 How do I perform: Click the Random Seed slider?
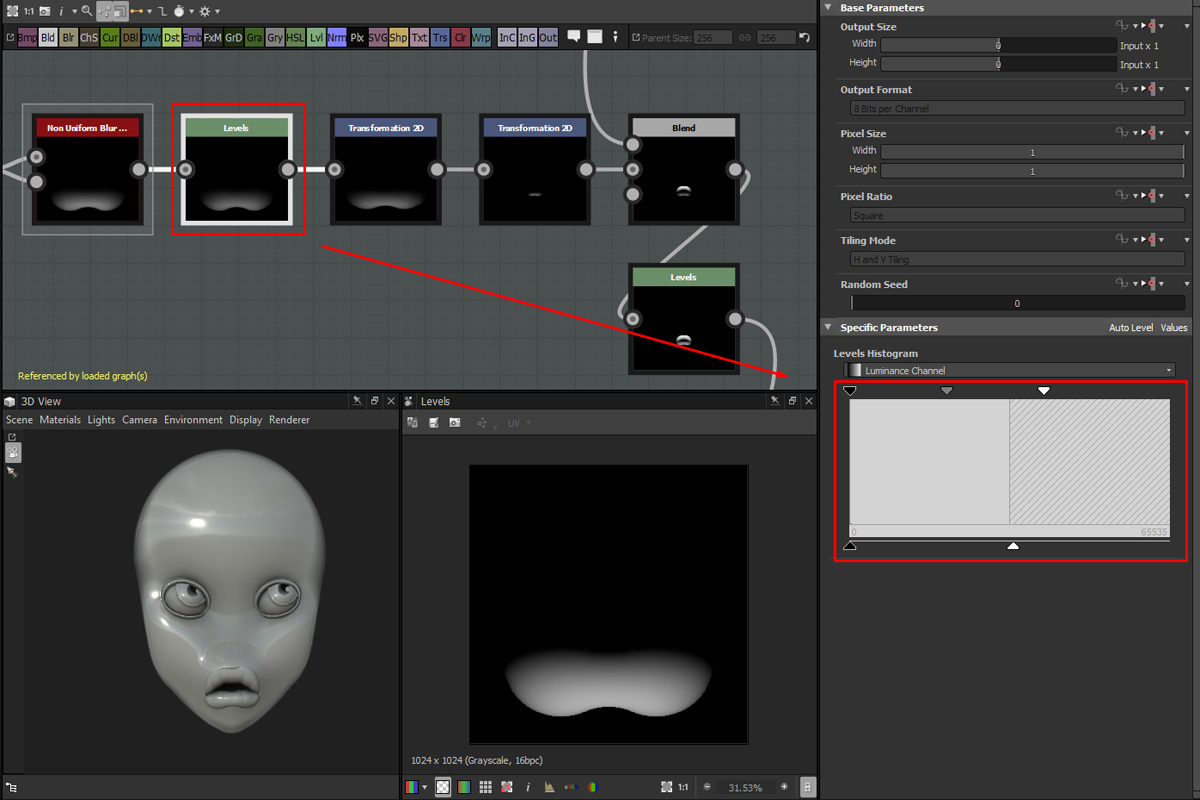pos(1015,303)
